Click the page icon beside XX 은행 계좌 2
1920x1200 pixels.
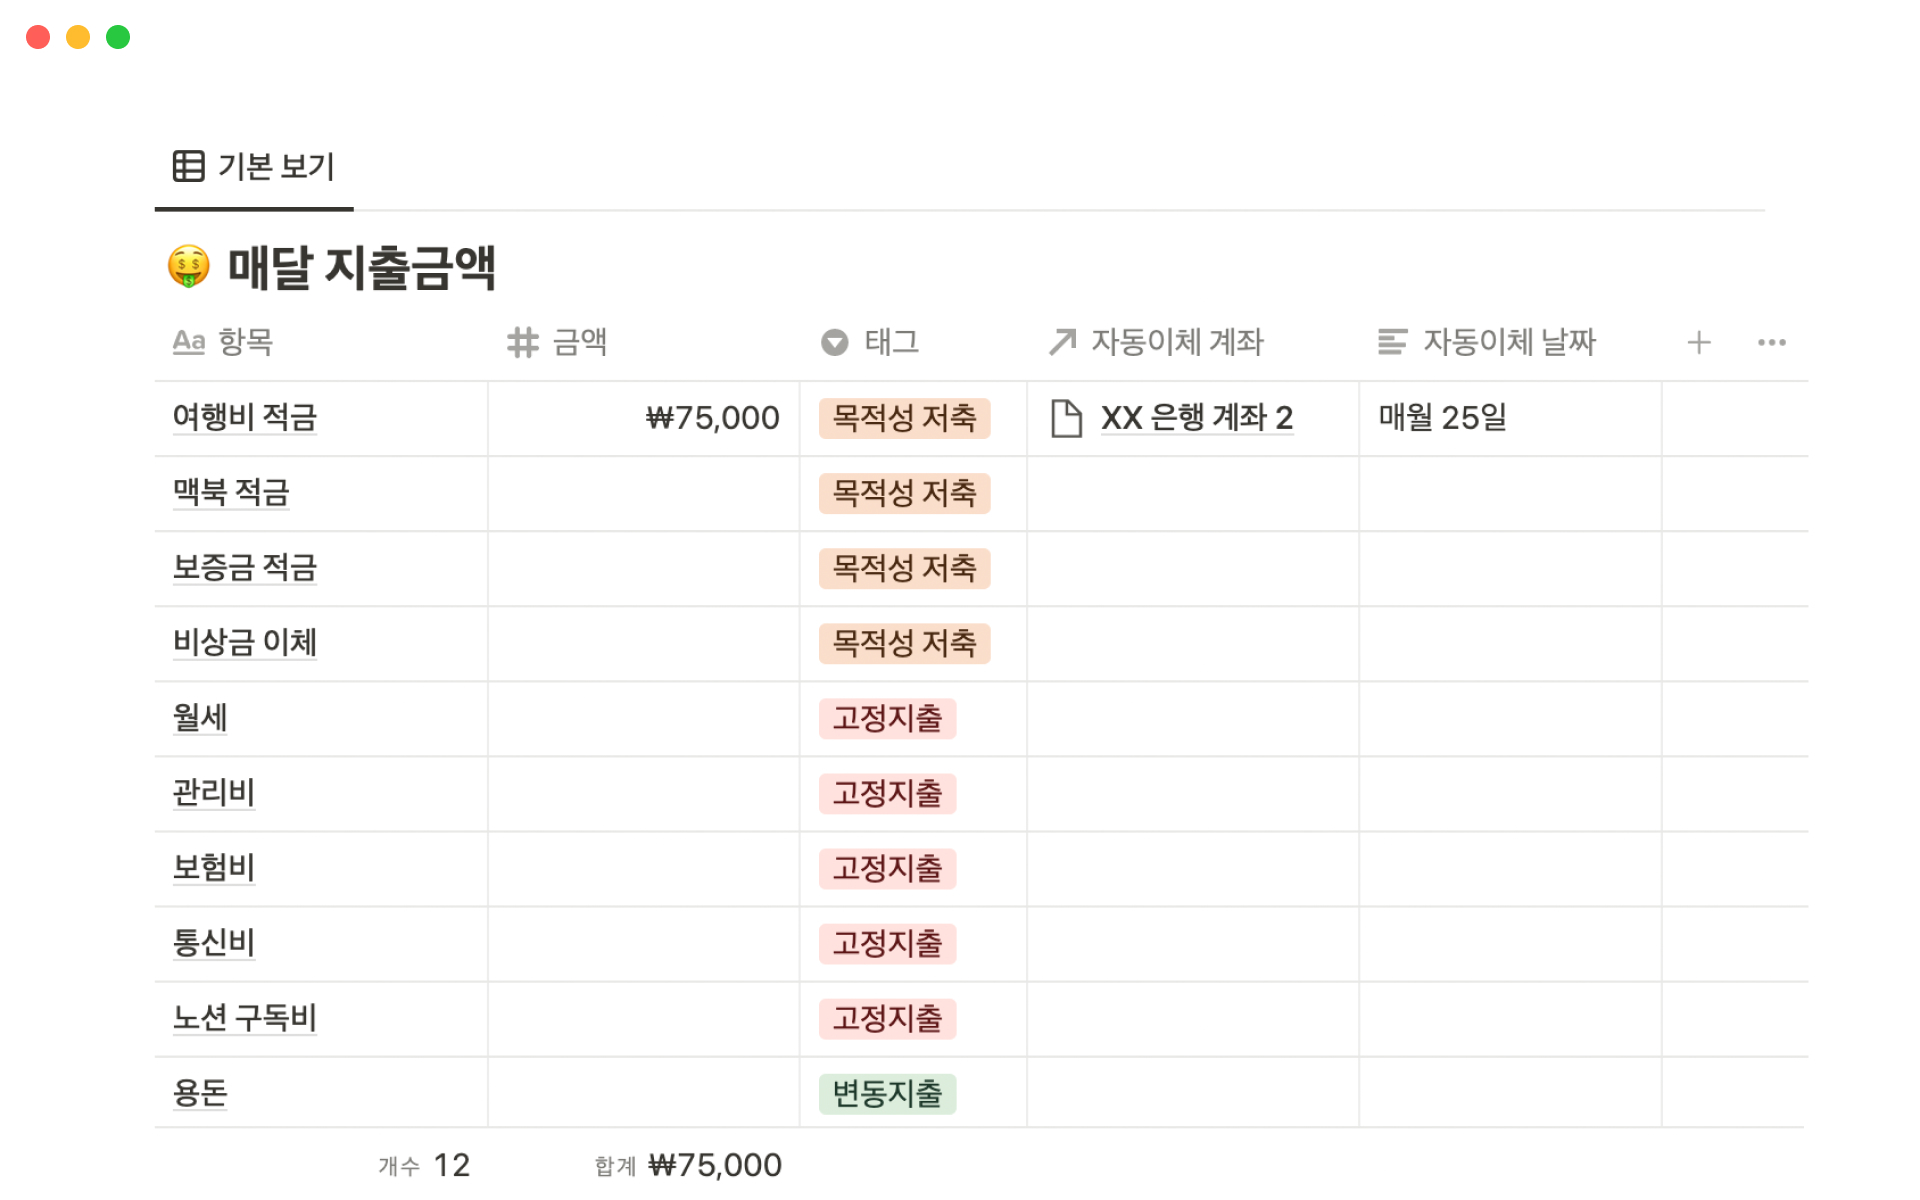coord(1066,418)
